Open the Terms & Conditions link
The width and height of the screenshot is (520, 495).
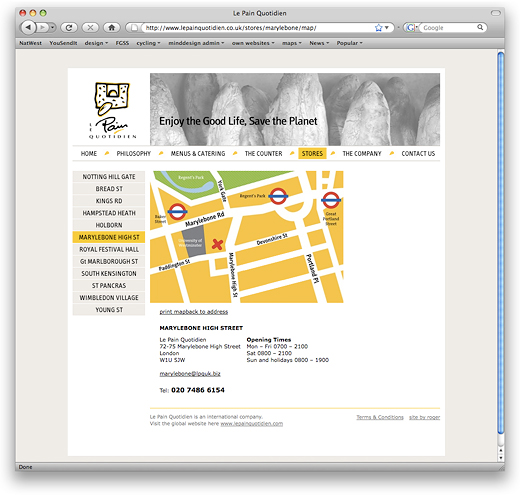pos(380,417)
